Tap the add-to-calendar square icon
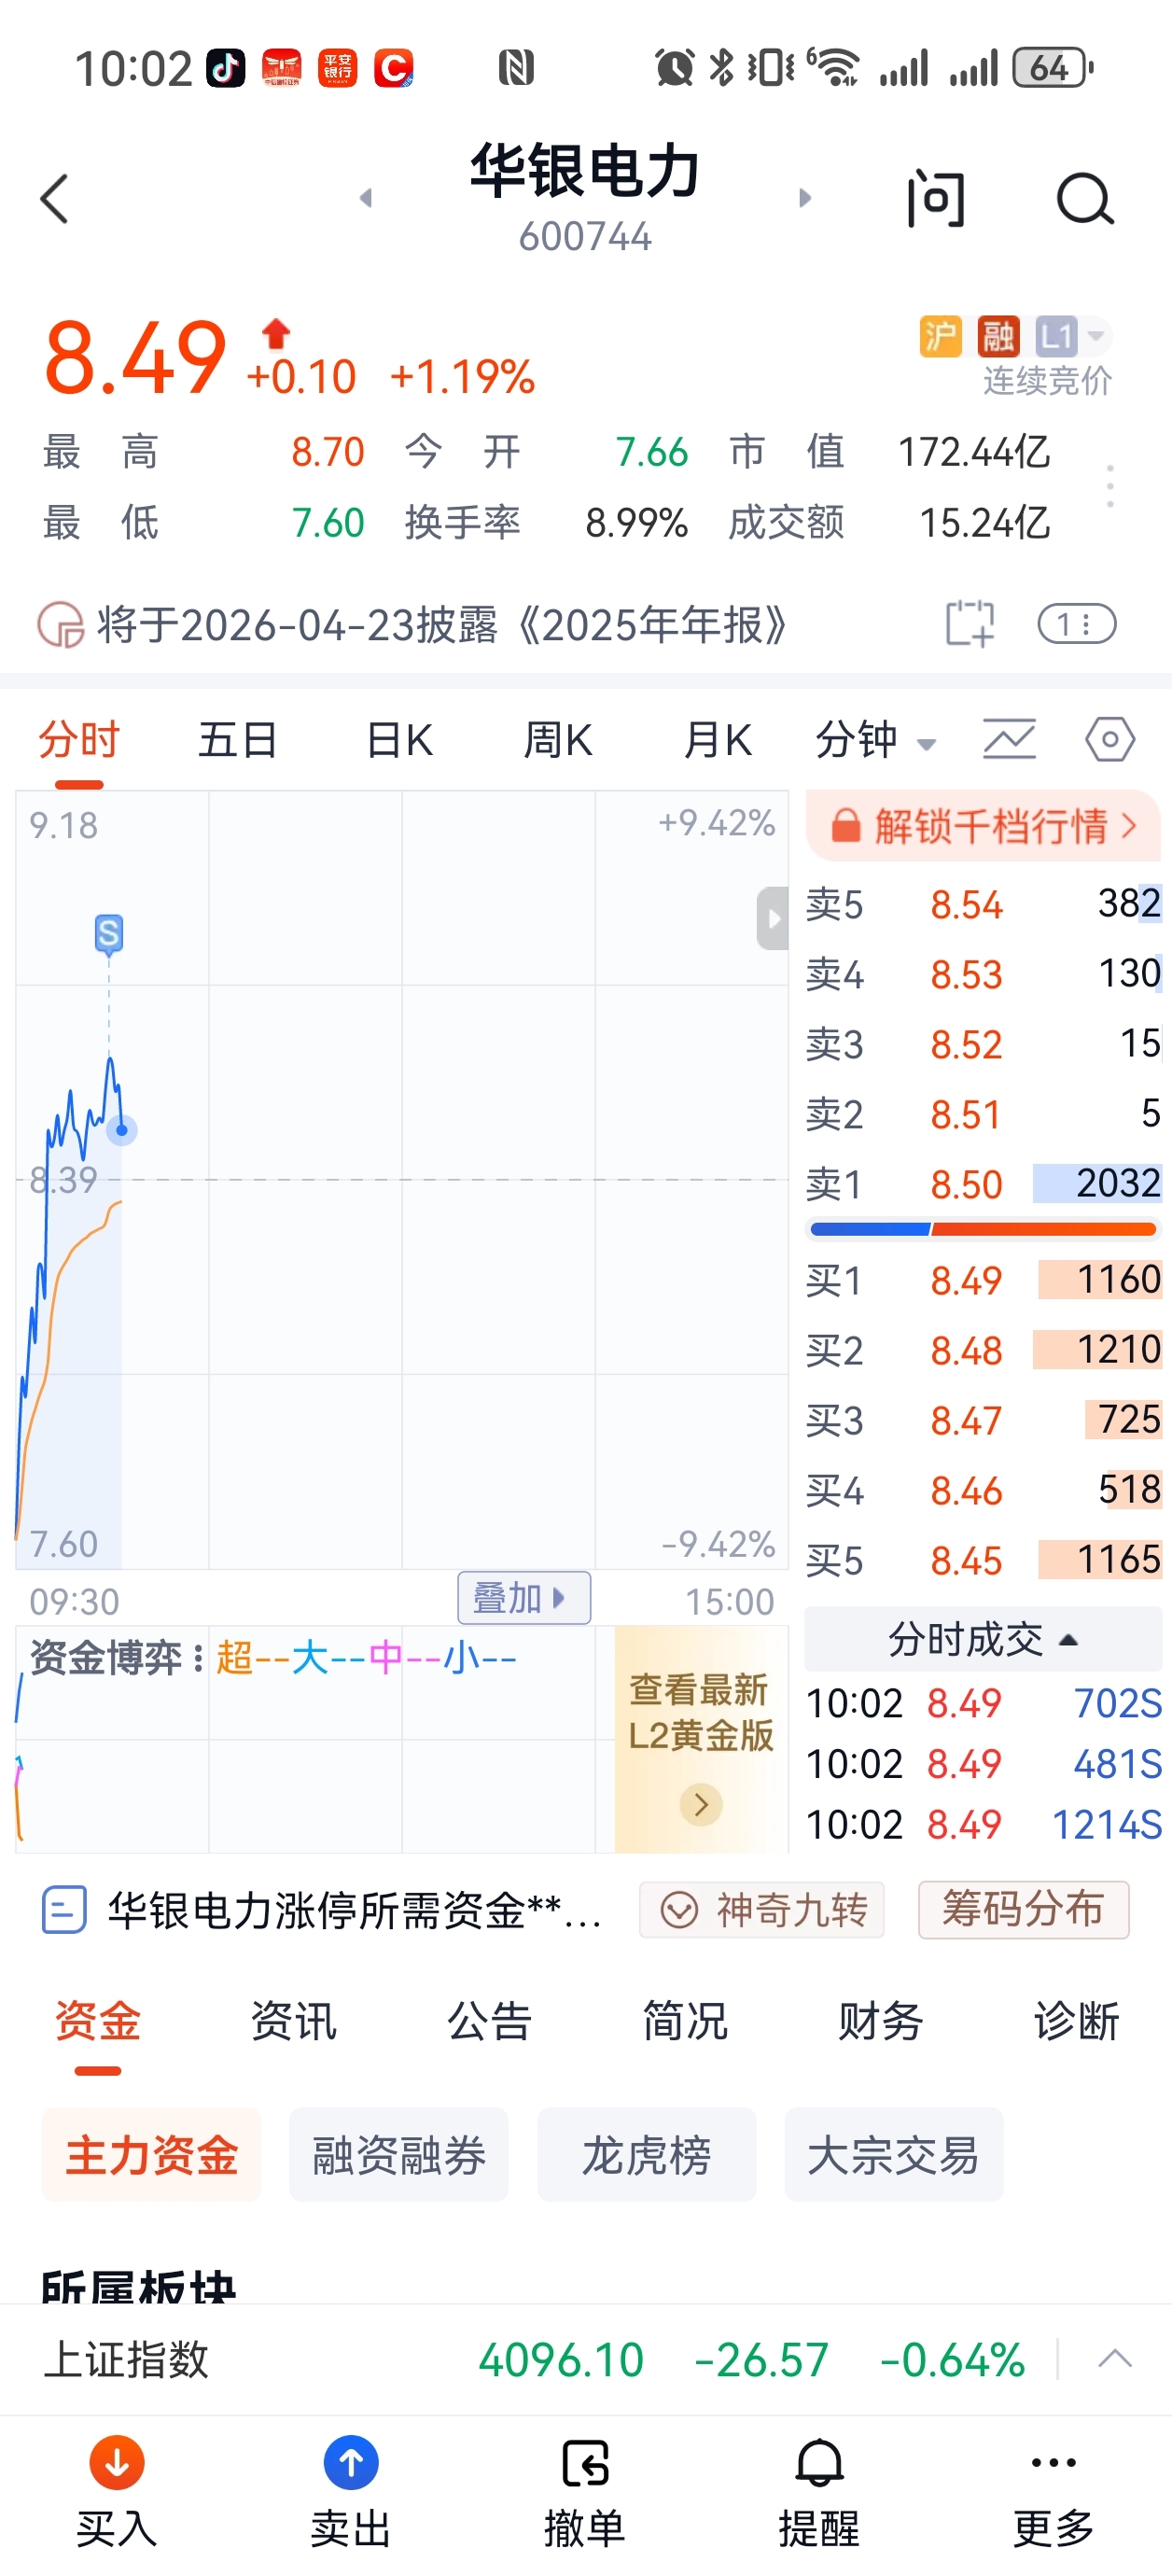Image resolution: width=1172 pixels, height=2576 pixels. (969, 624)
